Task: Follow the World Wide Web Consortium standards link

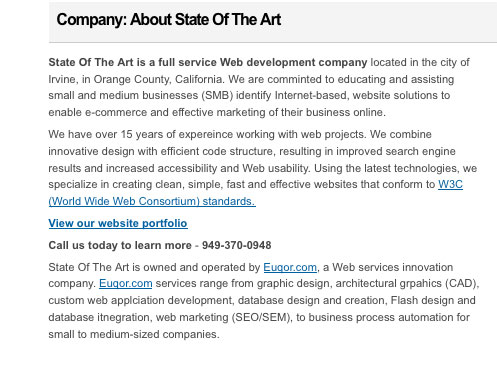Action: coord(152,201)
